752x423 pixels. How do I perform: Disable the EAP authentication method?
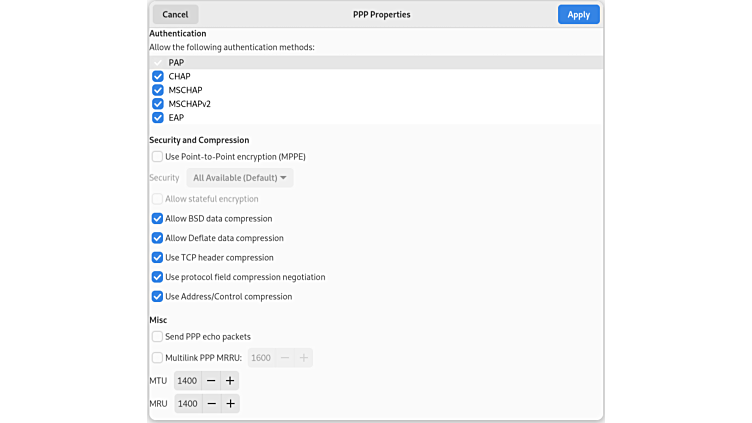pyautogui.click(x=158, y=118)
